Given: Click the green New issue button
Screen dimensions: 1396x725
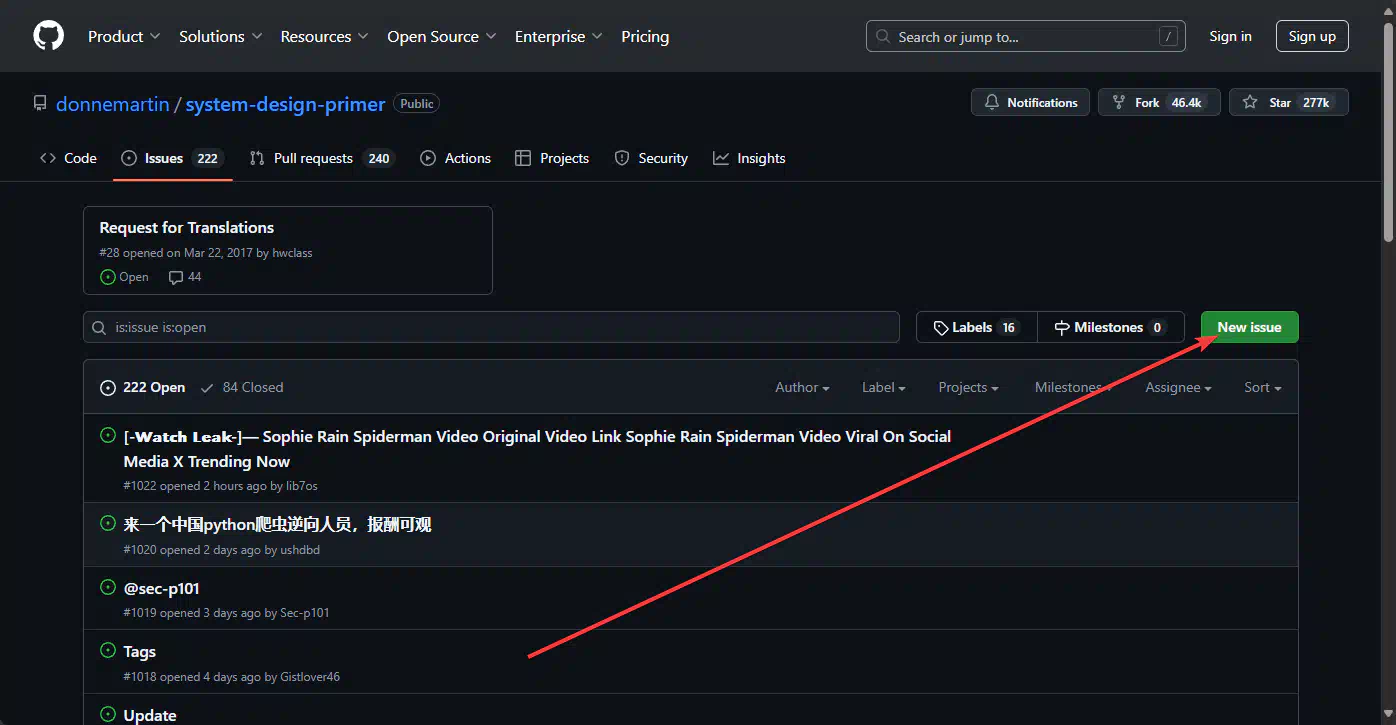Looking at the screenshot, I should click(x=1249, y=327).
